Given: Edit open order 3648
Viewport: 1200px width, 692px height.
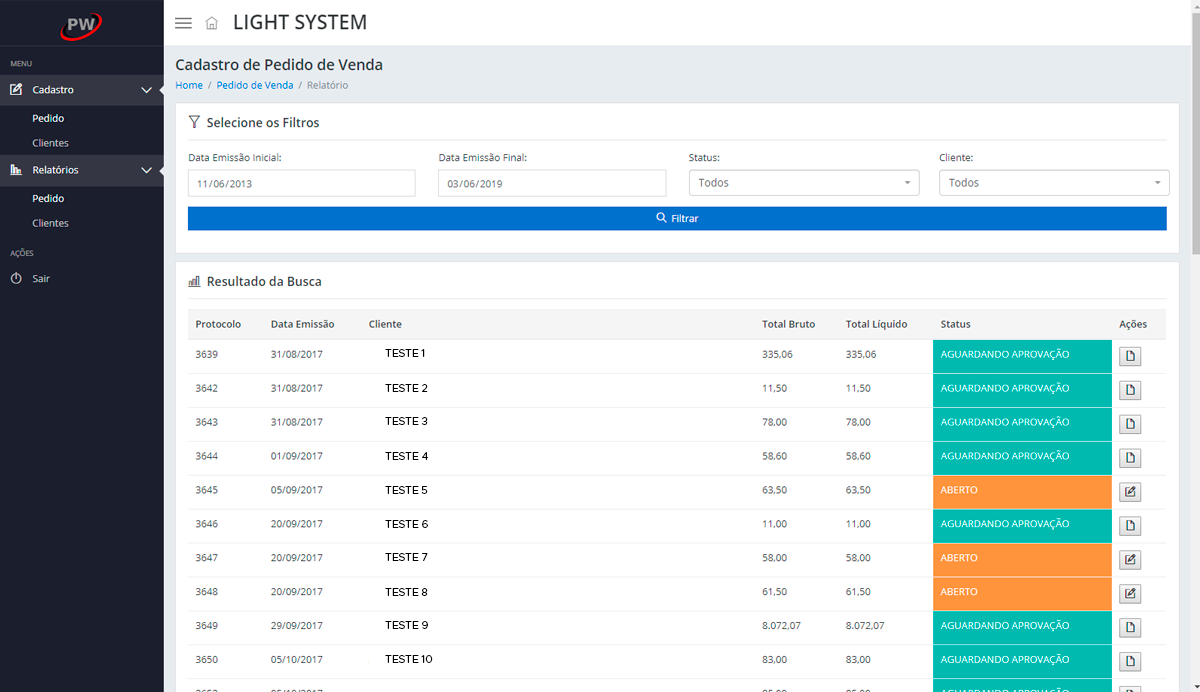Looking at the screenshot, I should (1130, 595).
